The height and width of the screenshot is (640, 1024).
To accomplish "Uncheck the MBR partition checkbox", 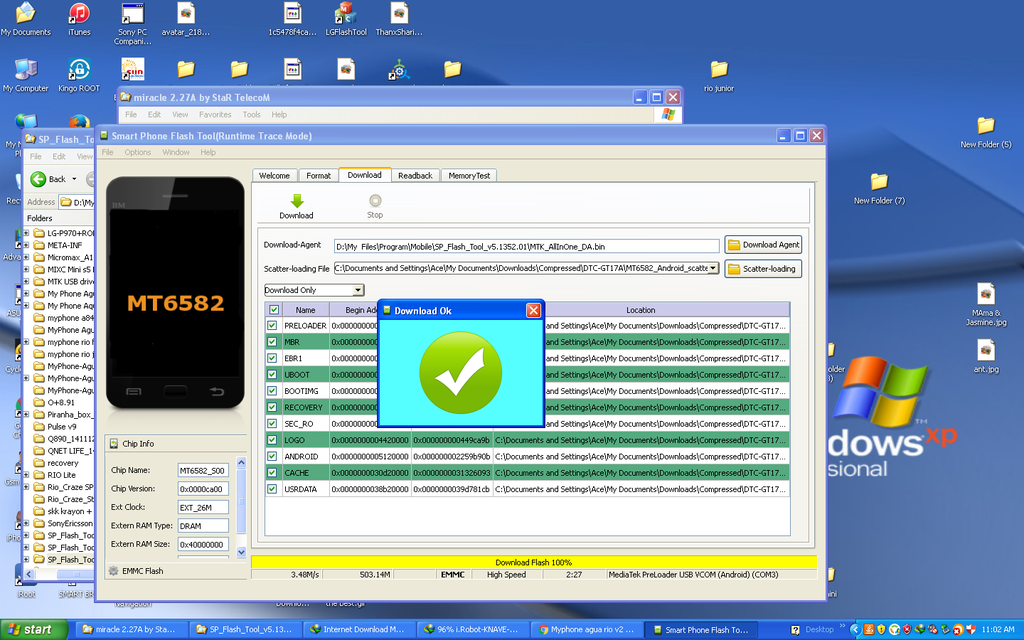I will pos(272,342).
